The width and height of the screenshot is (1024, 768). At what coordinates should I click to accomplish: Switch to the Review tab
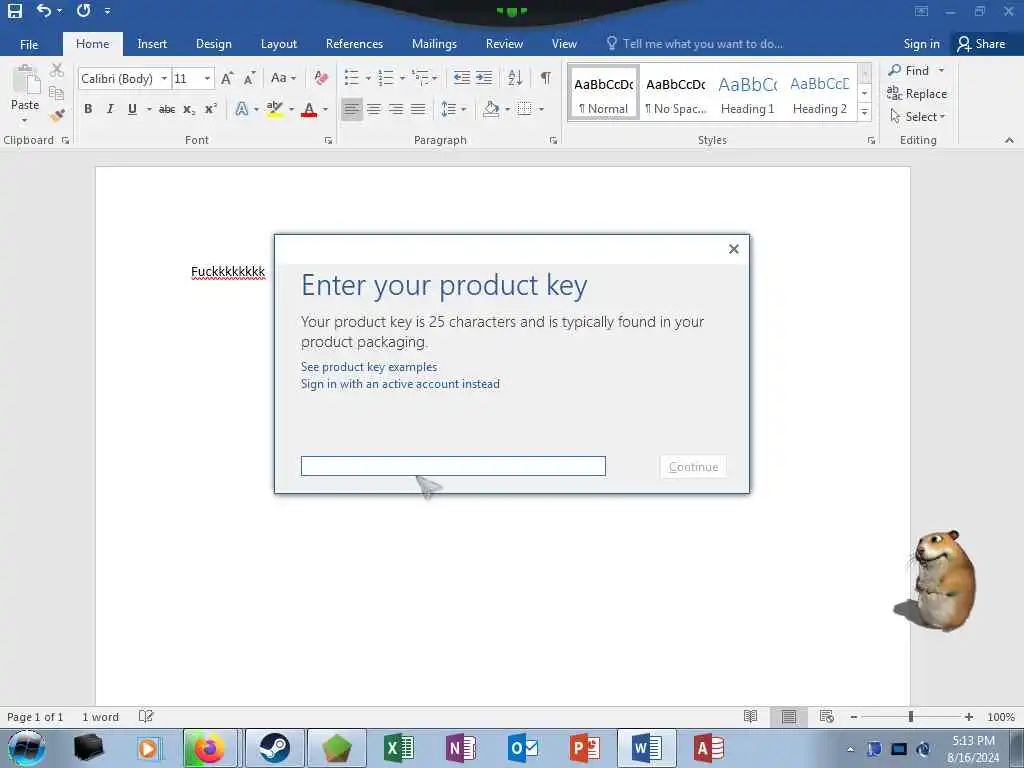504,44
